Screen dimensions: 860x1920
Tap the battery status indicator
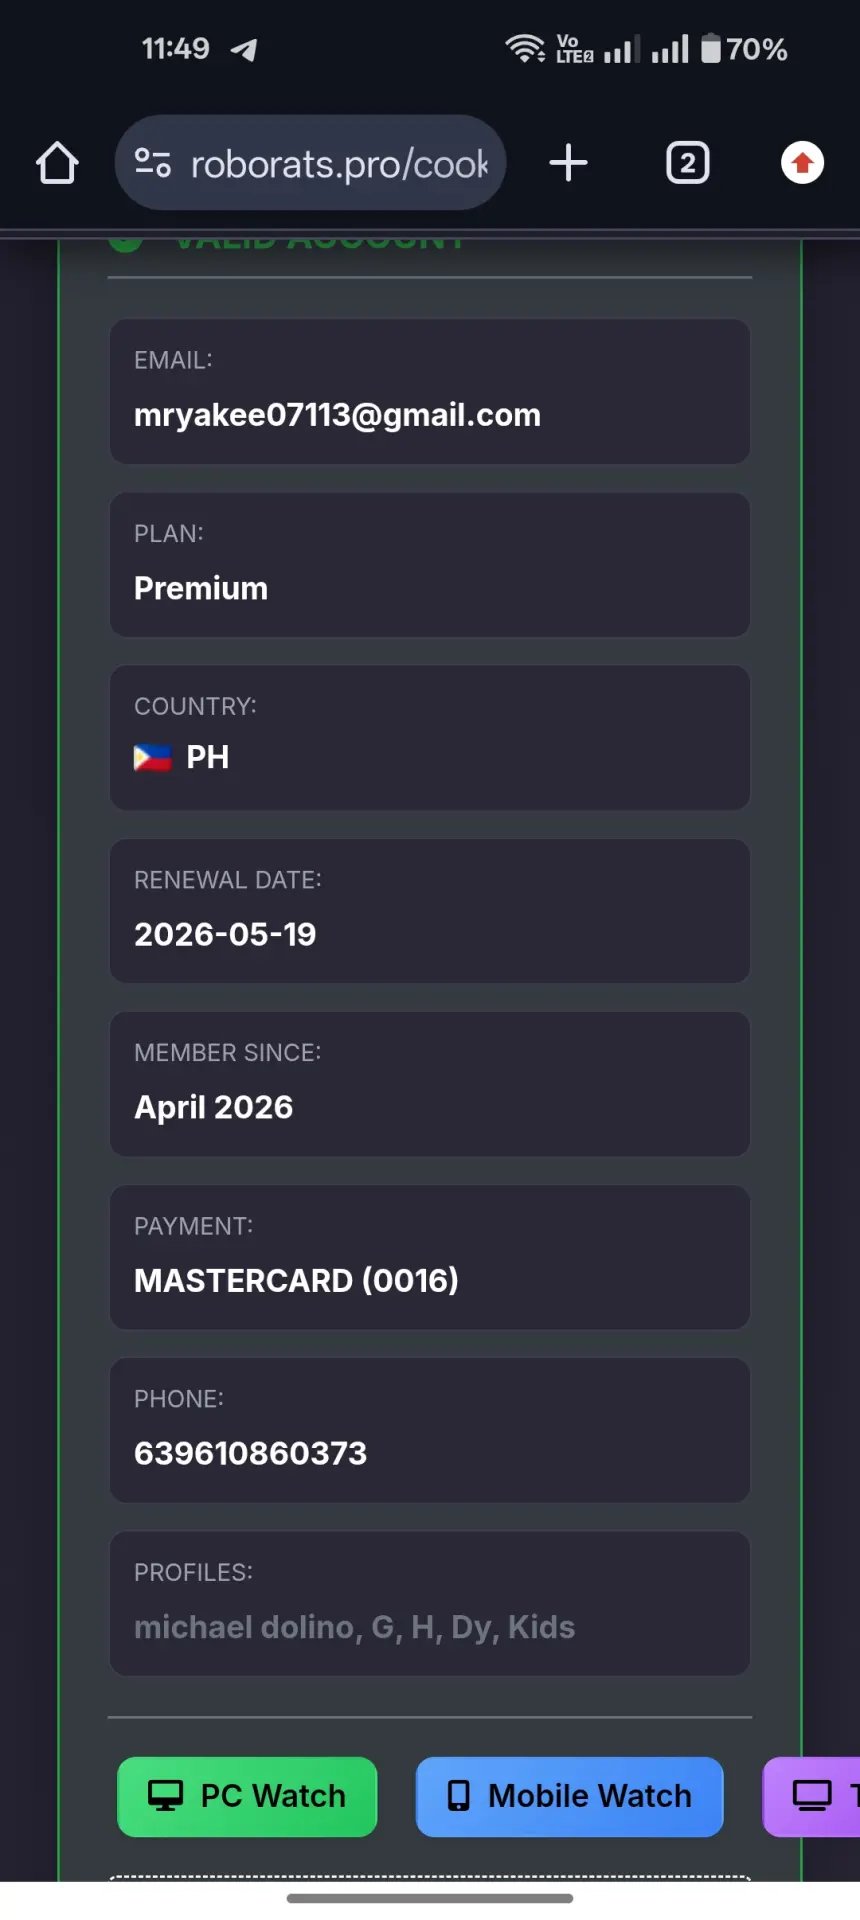pos(744,48)
